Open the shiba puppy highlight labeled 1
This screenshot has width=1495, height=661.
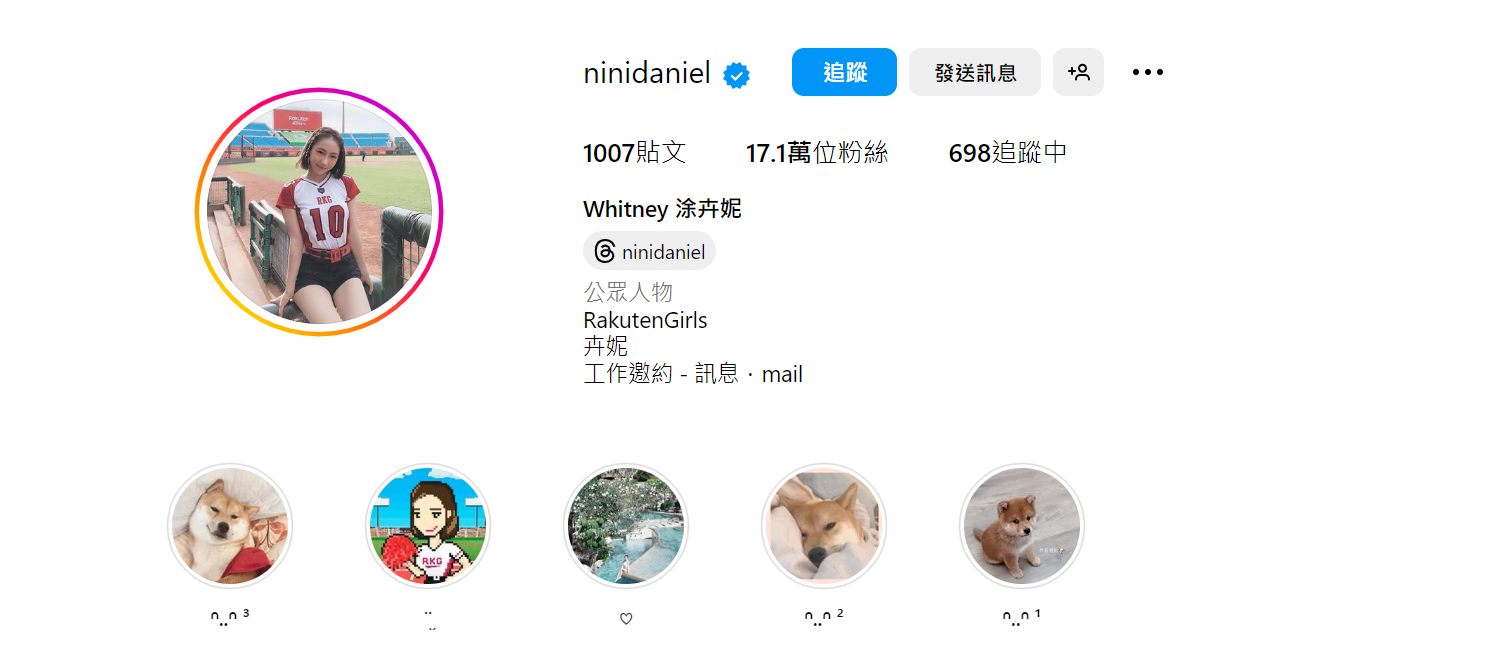(1022, 526)
